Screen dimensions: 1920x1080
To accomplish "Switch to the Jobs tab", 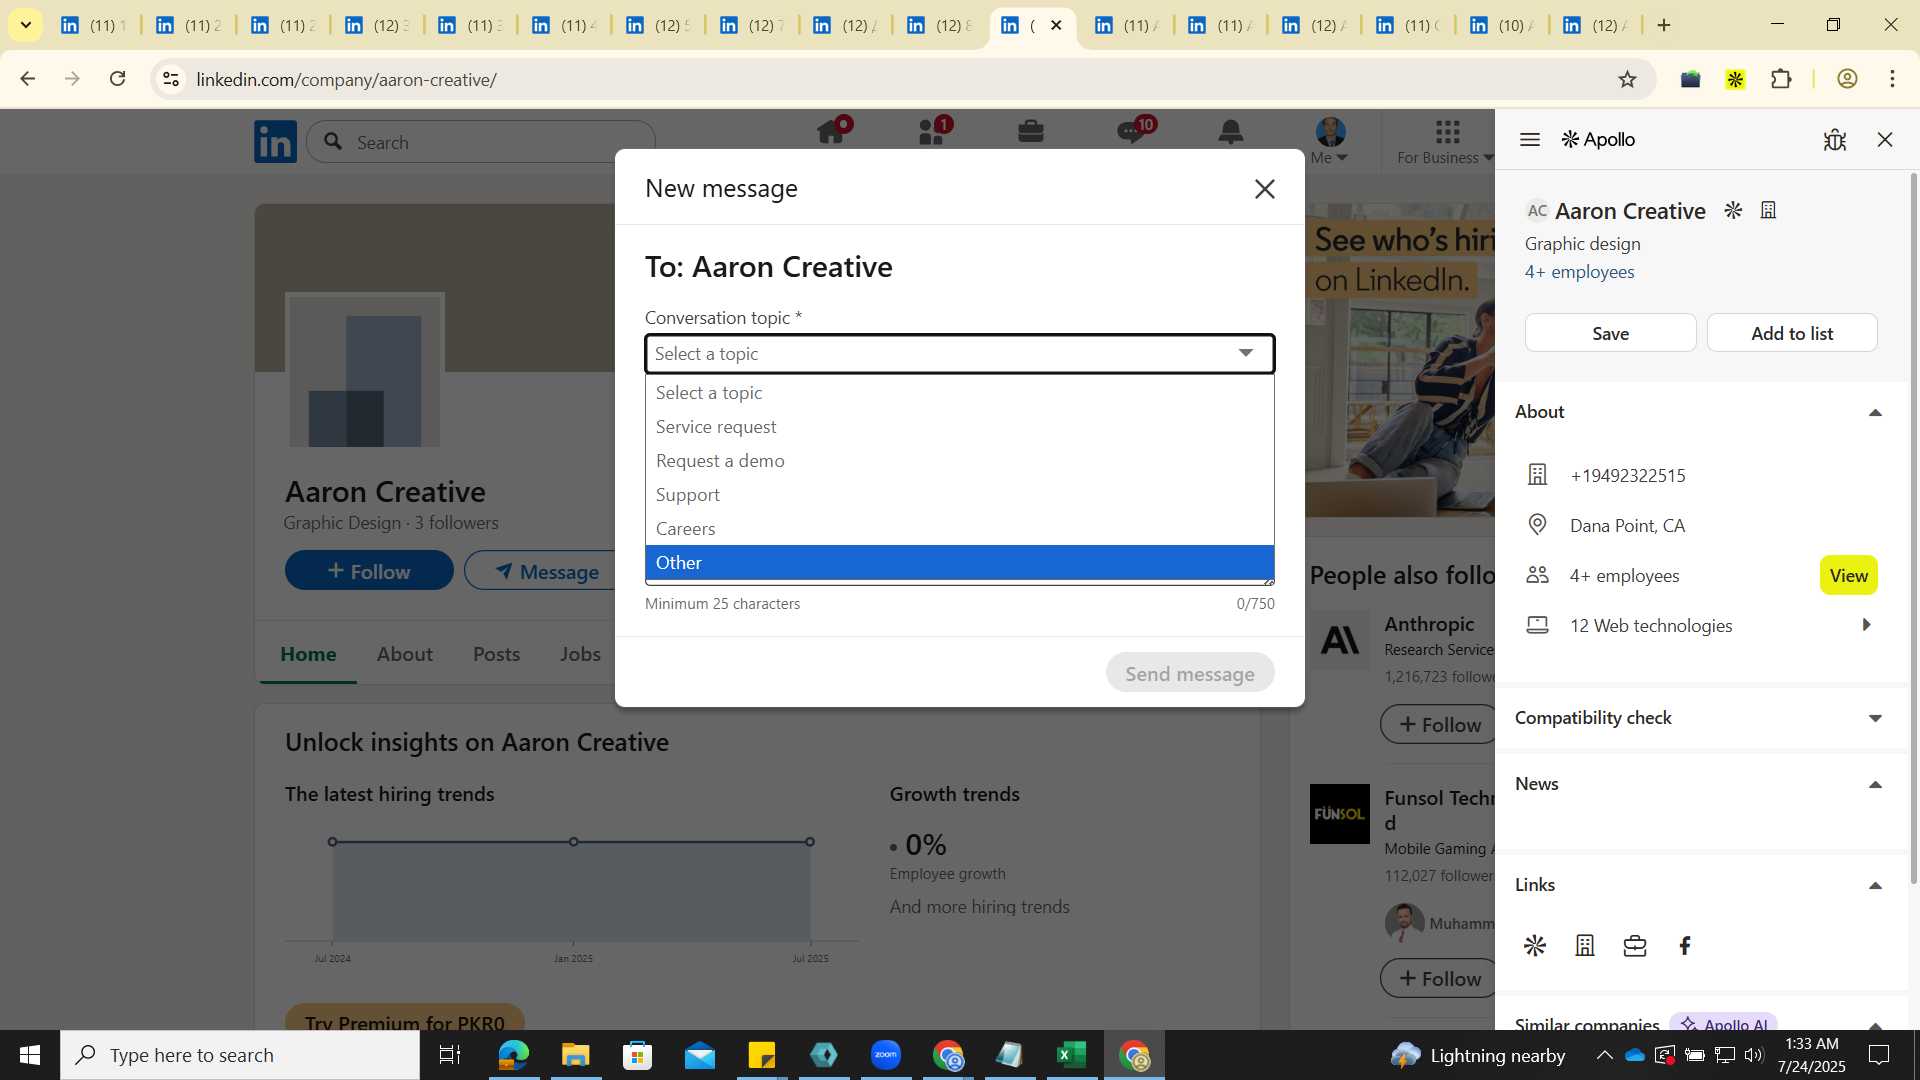I will click(580, 654).
